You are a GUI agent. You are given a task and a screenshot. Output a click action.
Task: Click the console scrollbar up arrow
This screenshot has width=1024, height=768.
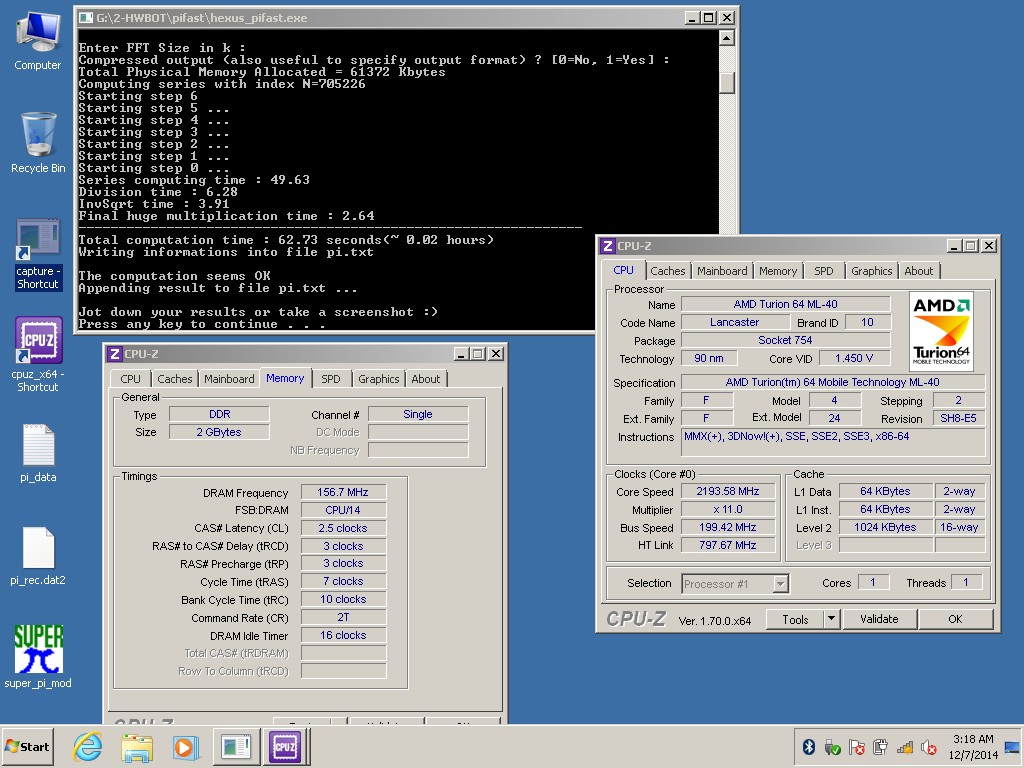click(x=727, y=38)
